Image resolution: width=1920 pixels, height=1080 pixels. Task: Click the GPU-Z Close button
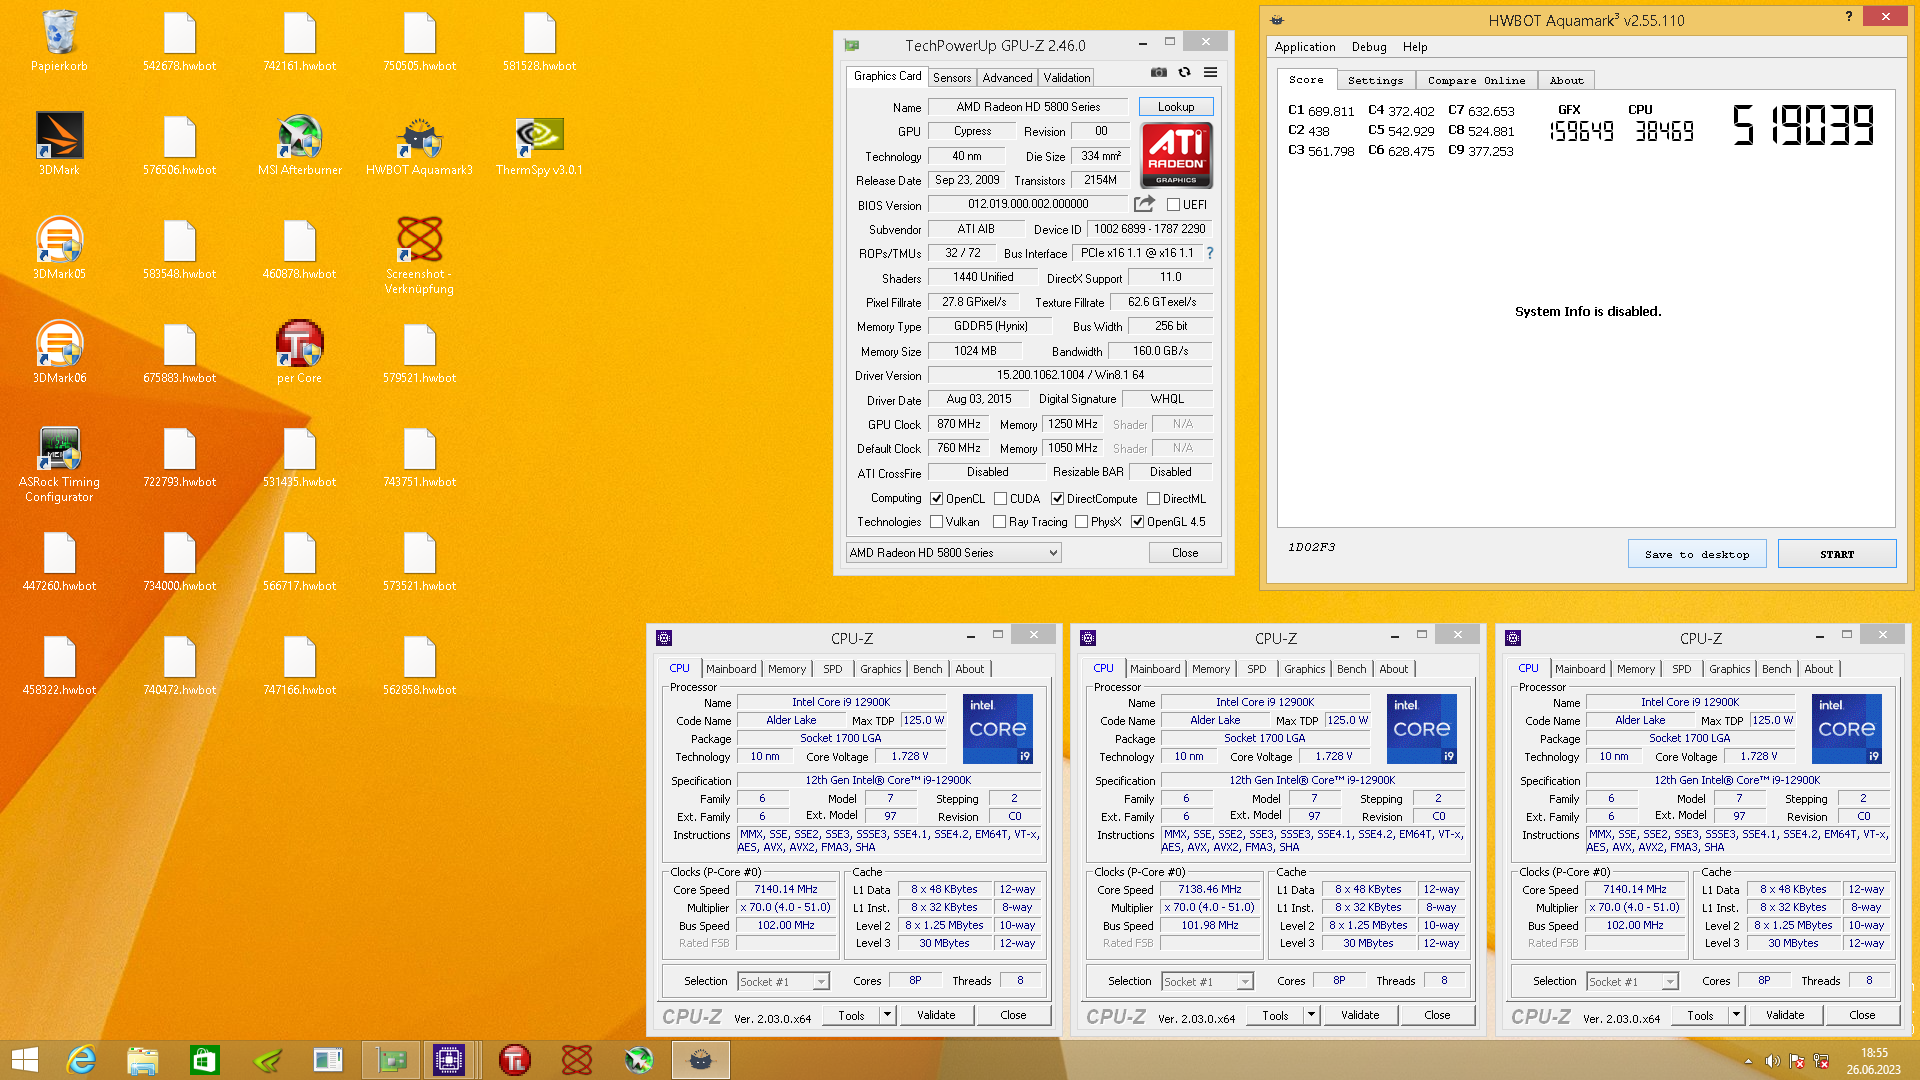[x=1185, y=553]
